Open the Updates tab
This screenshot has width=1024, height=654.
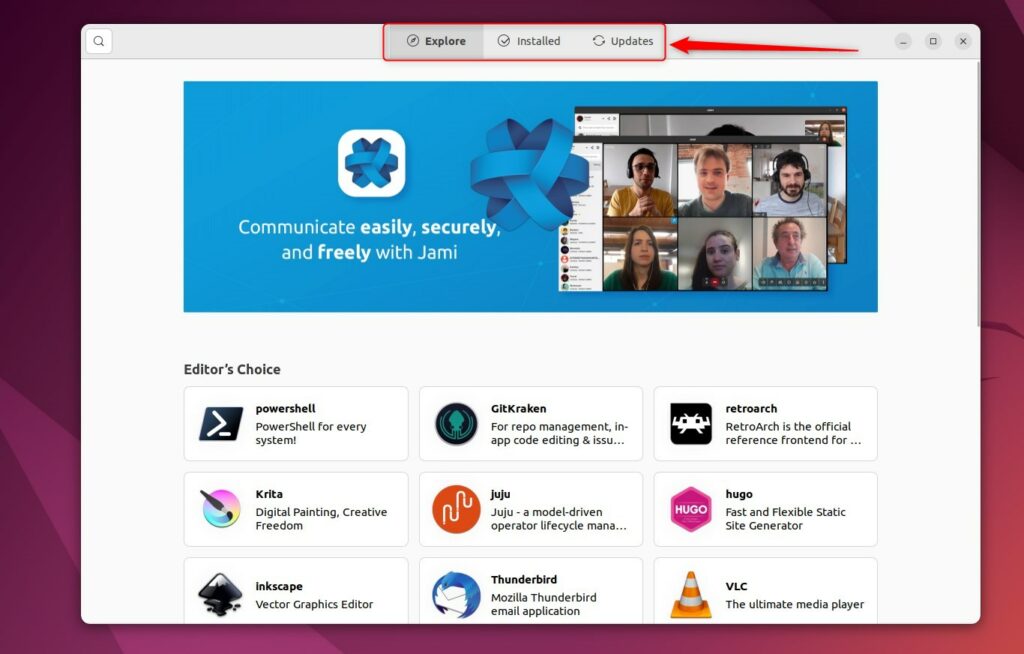(x=622, y=41)
